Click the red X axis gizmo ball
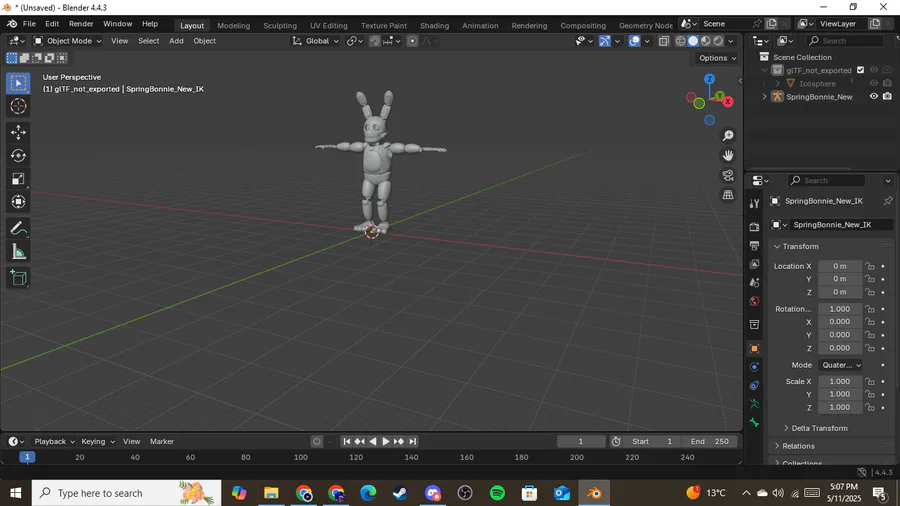Viewport: 900px width, 506px height. coord(728,102)
